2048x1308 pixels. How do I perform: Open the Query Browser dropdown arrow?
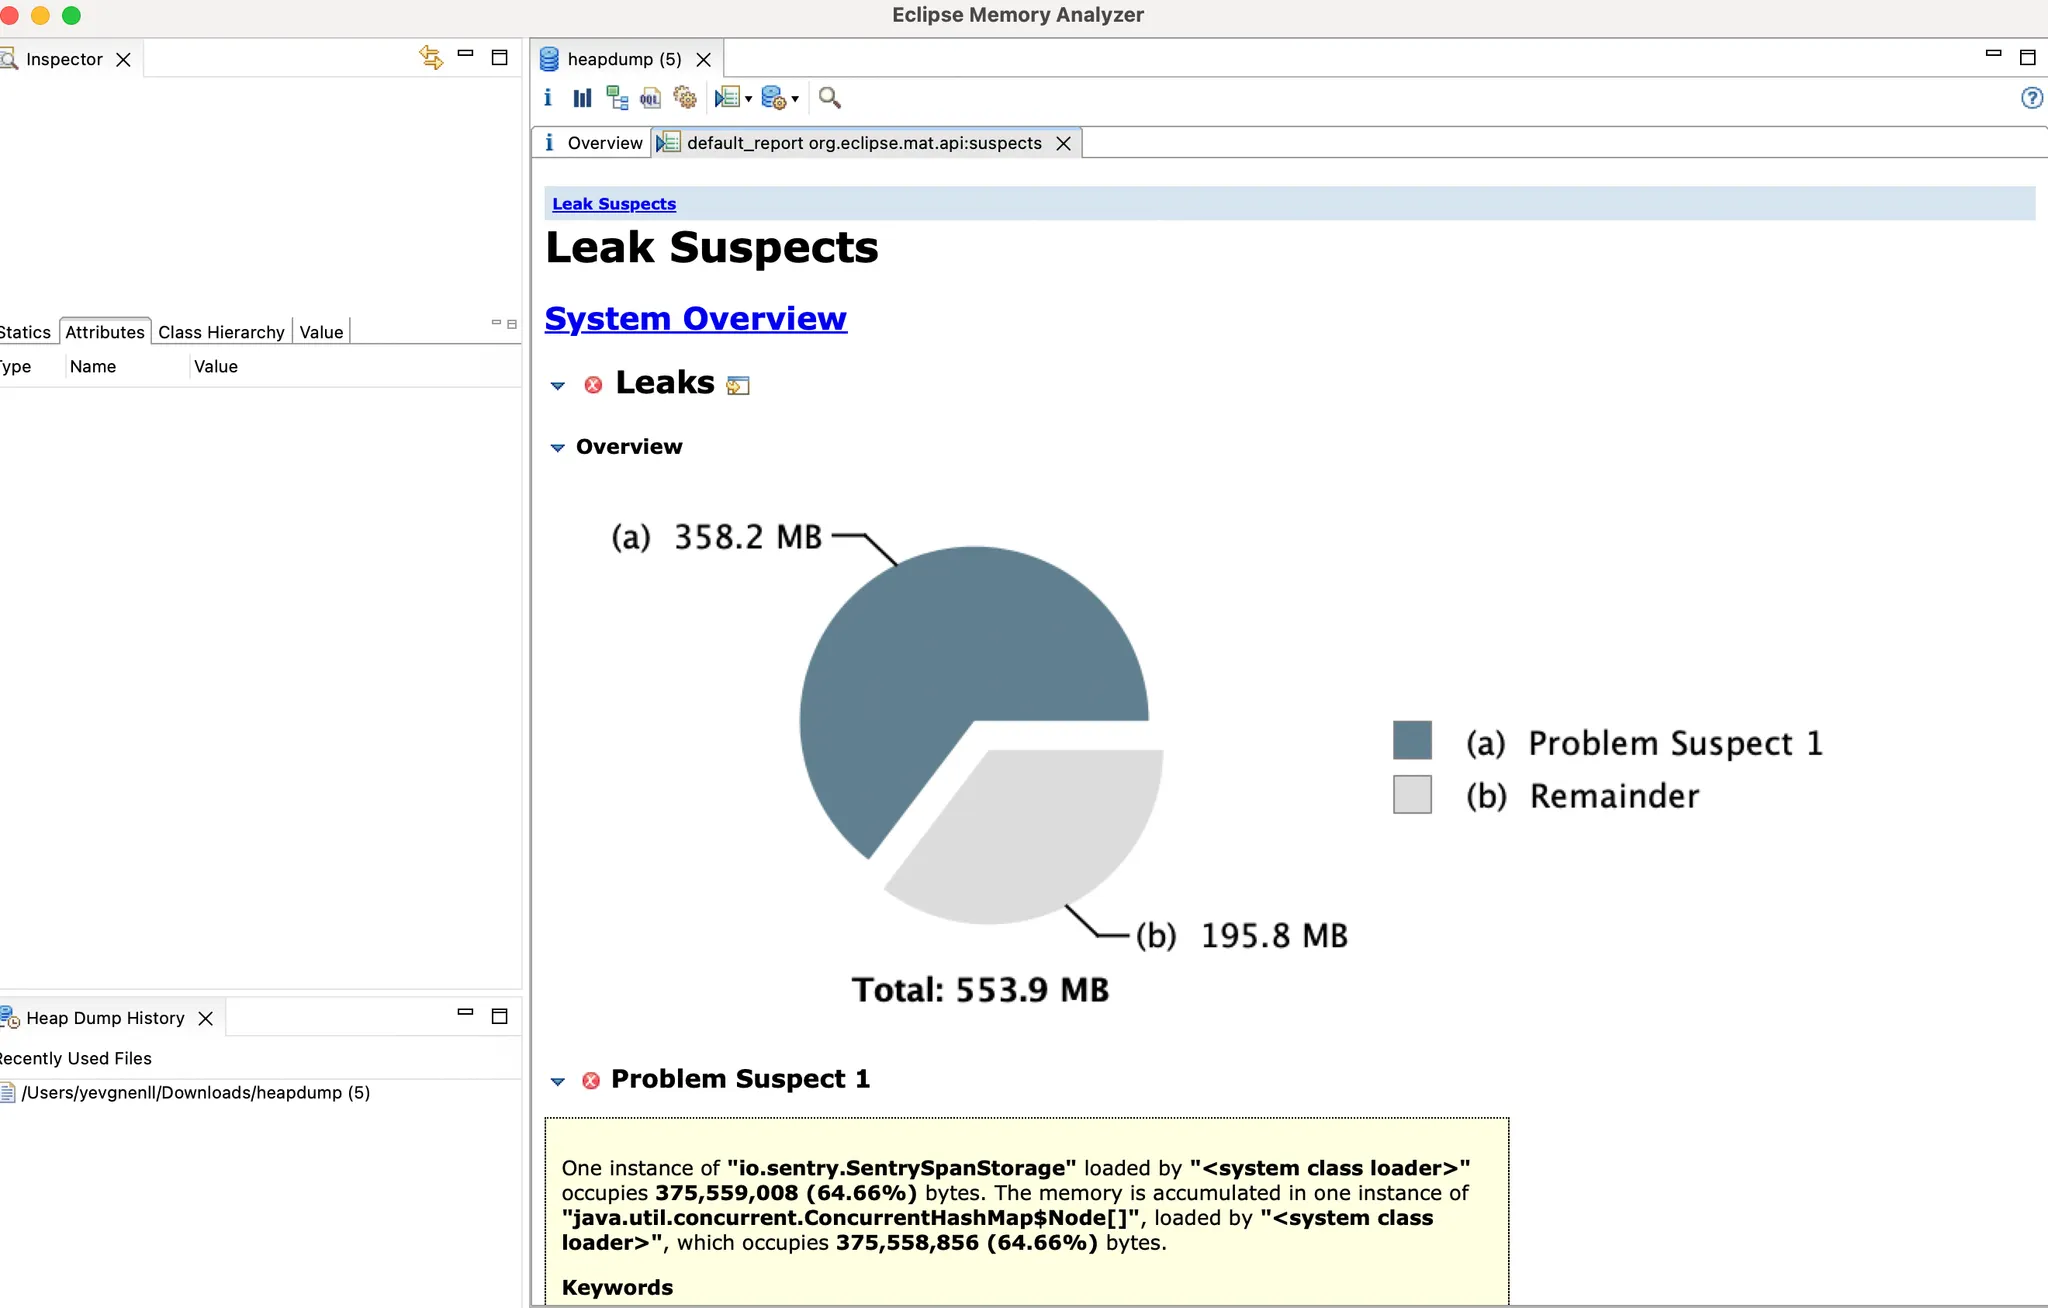pyautogui.click(x=795, y=99)
